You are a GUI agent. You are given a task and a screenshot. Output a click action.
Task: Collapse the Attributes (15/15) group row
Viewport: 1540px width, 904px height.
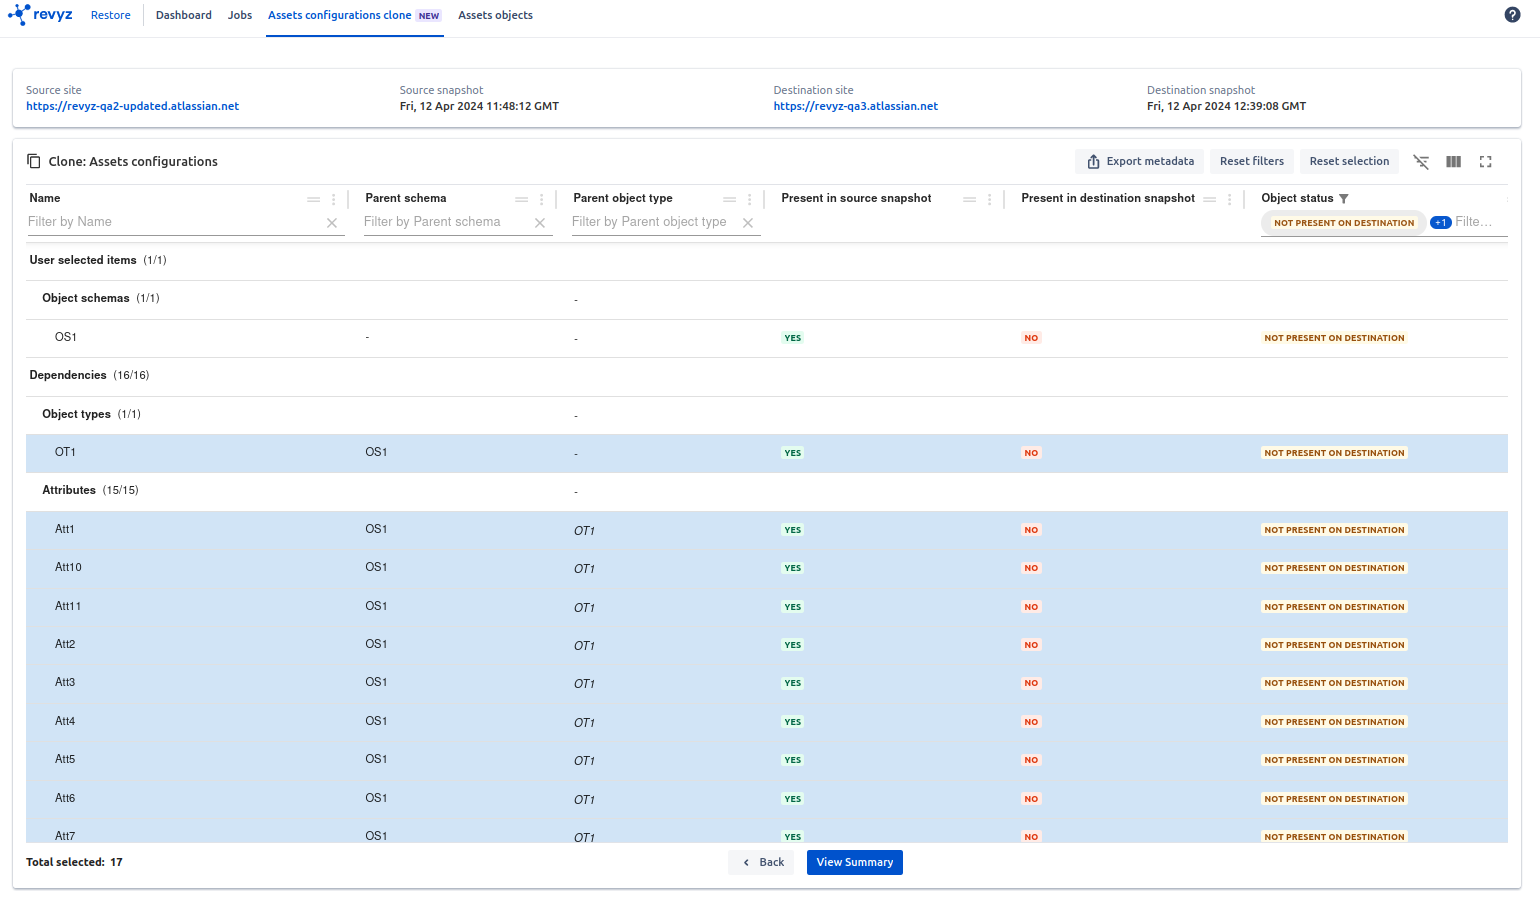767,491
